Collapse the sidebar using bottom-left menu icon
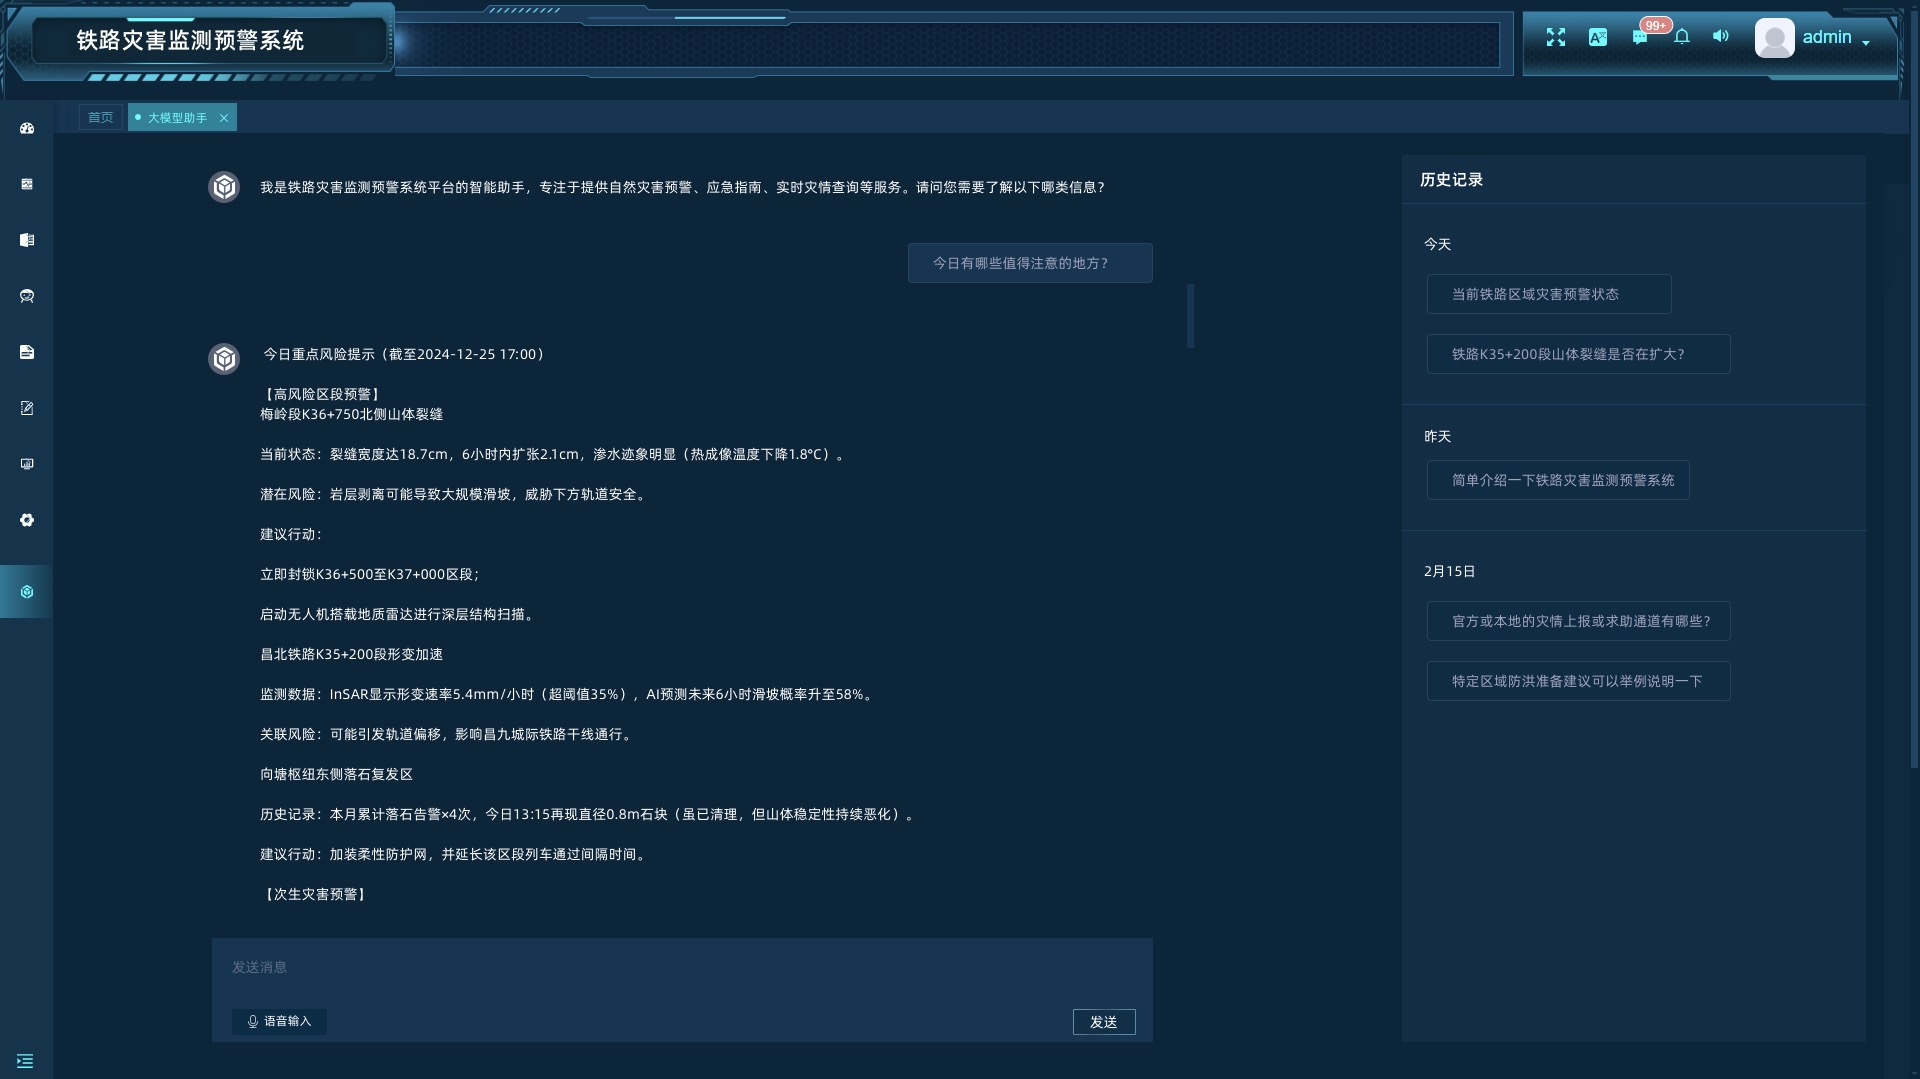Screen dimensions: 1920x1079 25,1061
